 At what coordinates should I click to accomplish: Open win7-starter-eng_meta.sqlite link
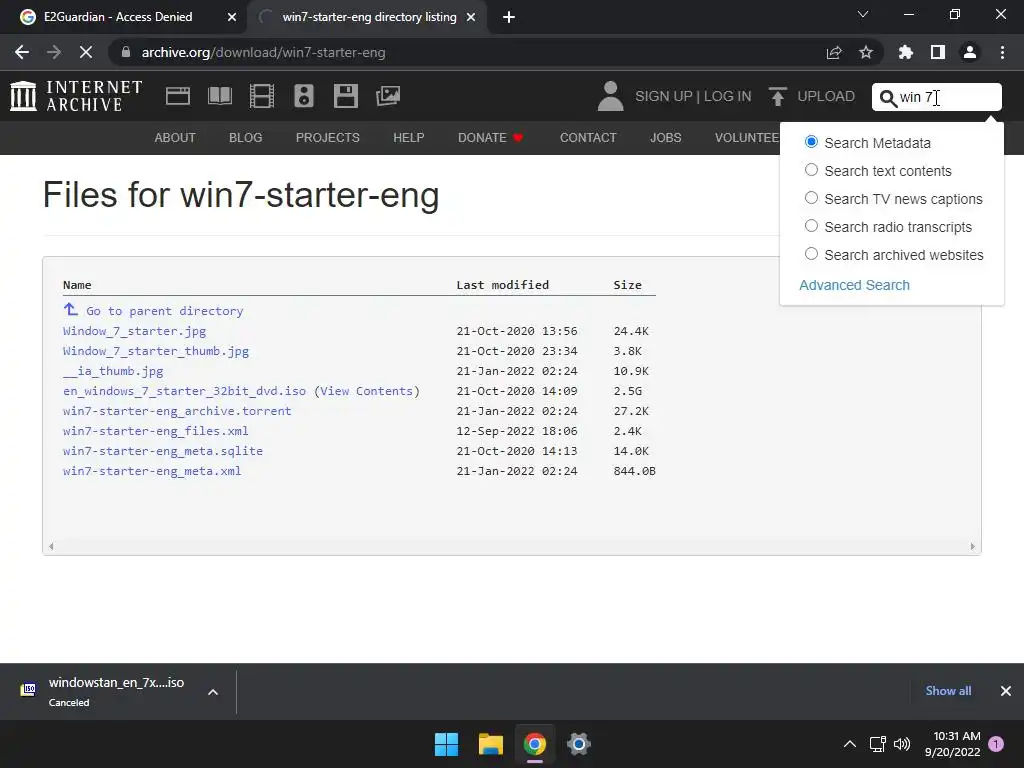163,451
